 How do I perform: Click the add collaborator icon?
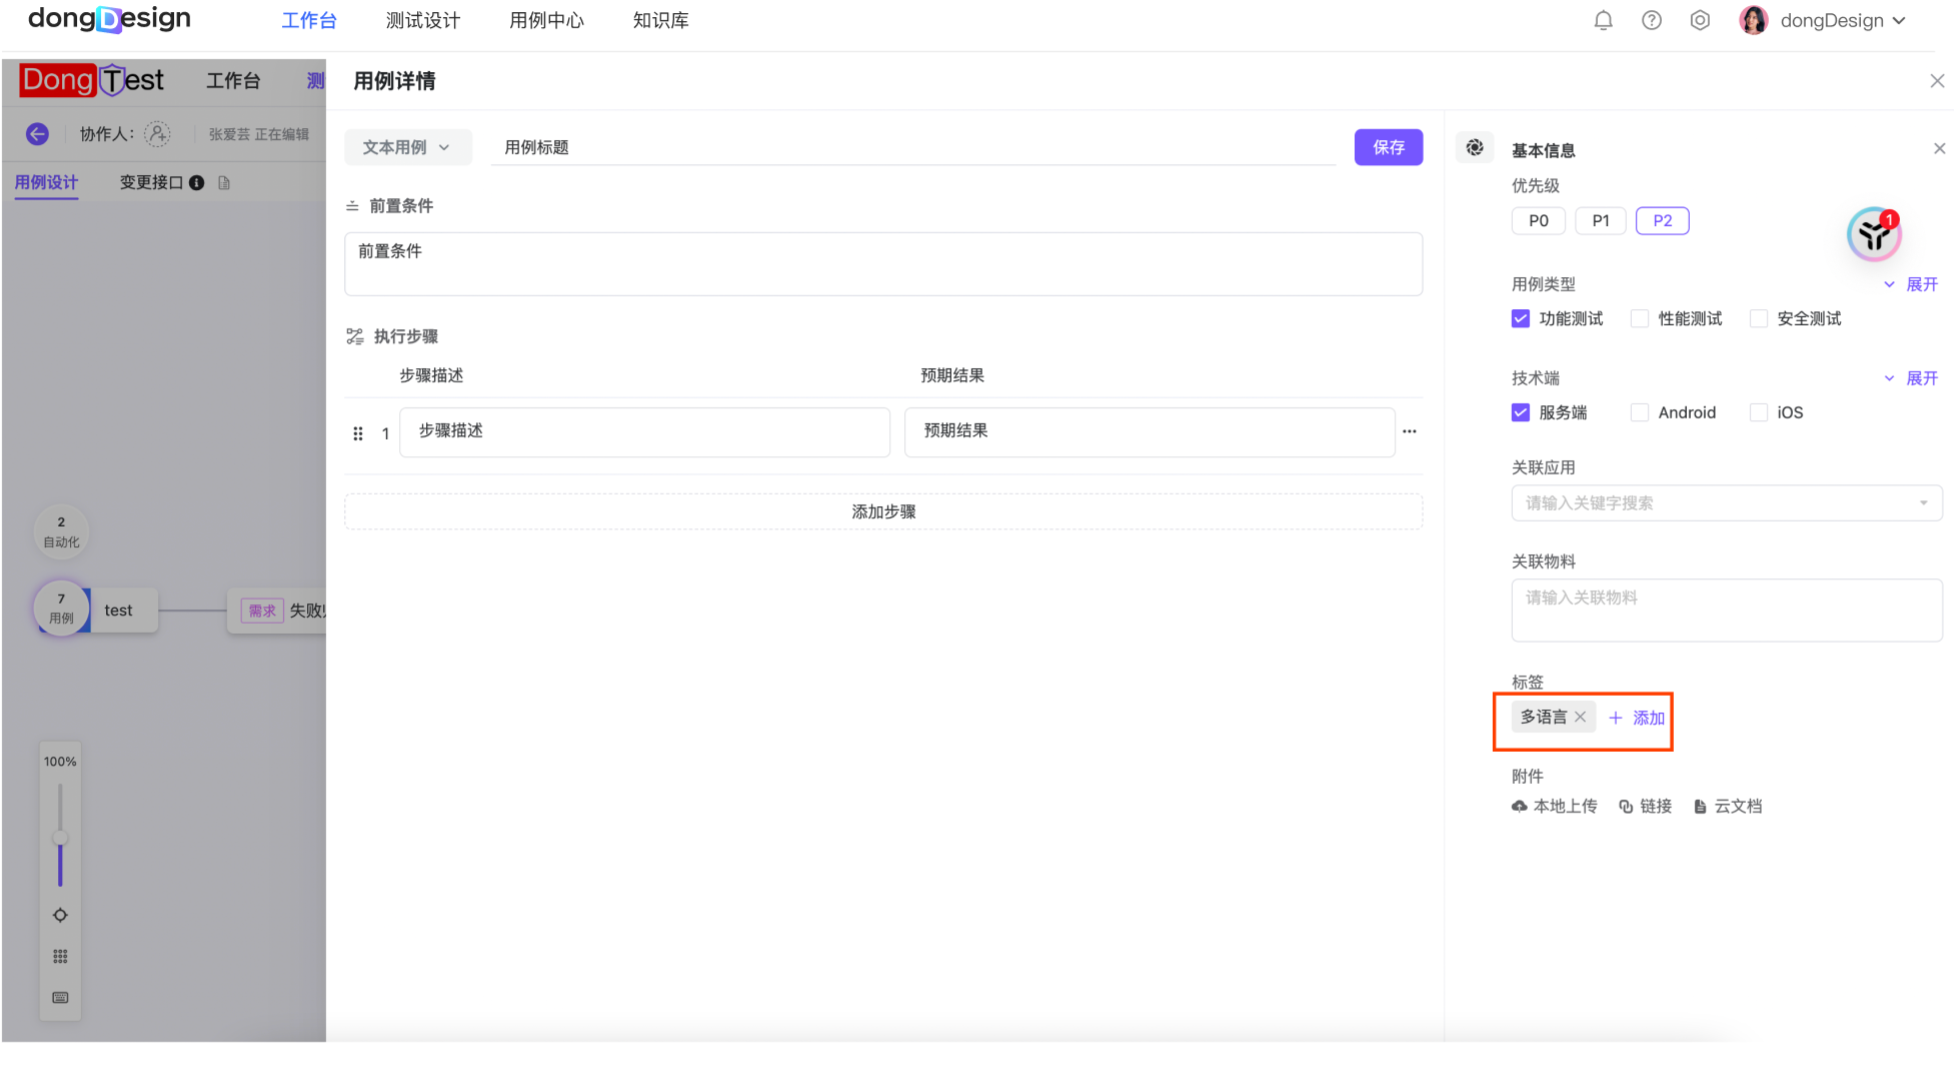click(x=157, y=134)
